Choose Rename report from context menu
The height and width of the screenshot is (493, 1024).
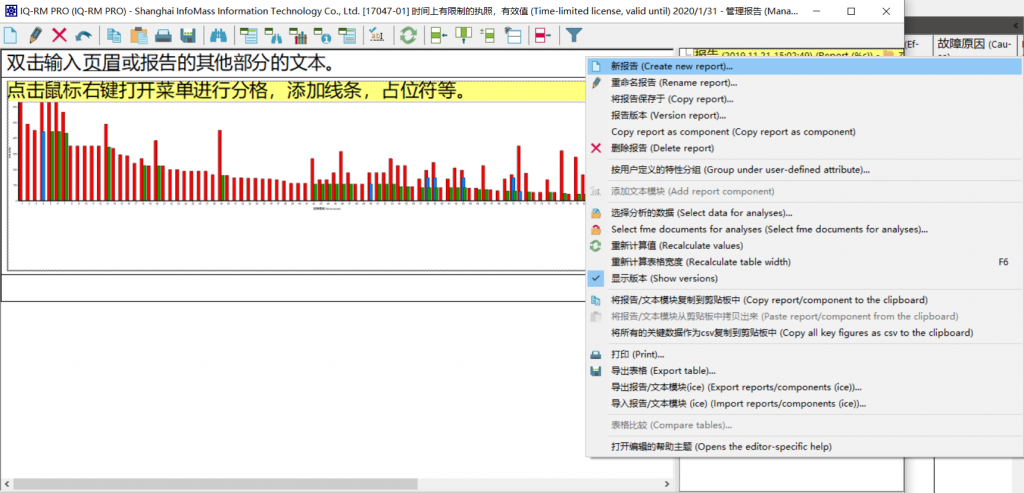(673, 82)
